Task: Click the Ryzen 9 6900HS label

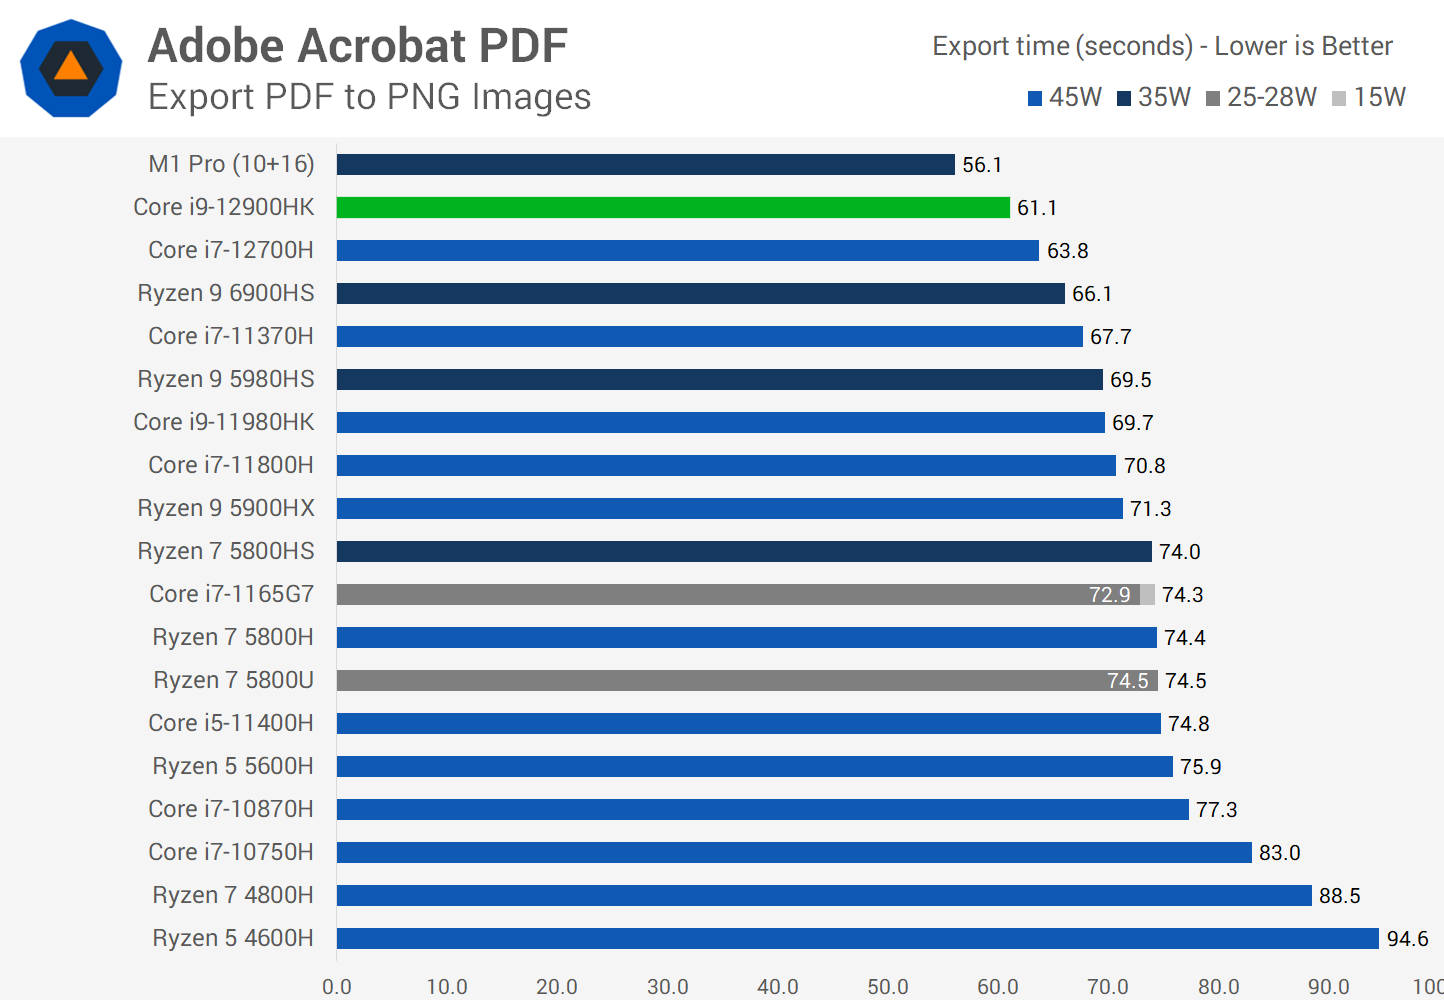Action: pyautogui.click(x=226, y=293)
